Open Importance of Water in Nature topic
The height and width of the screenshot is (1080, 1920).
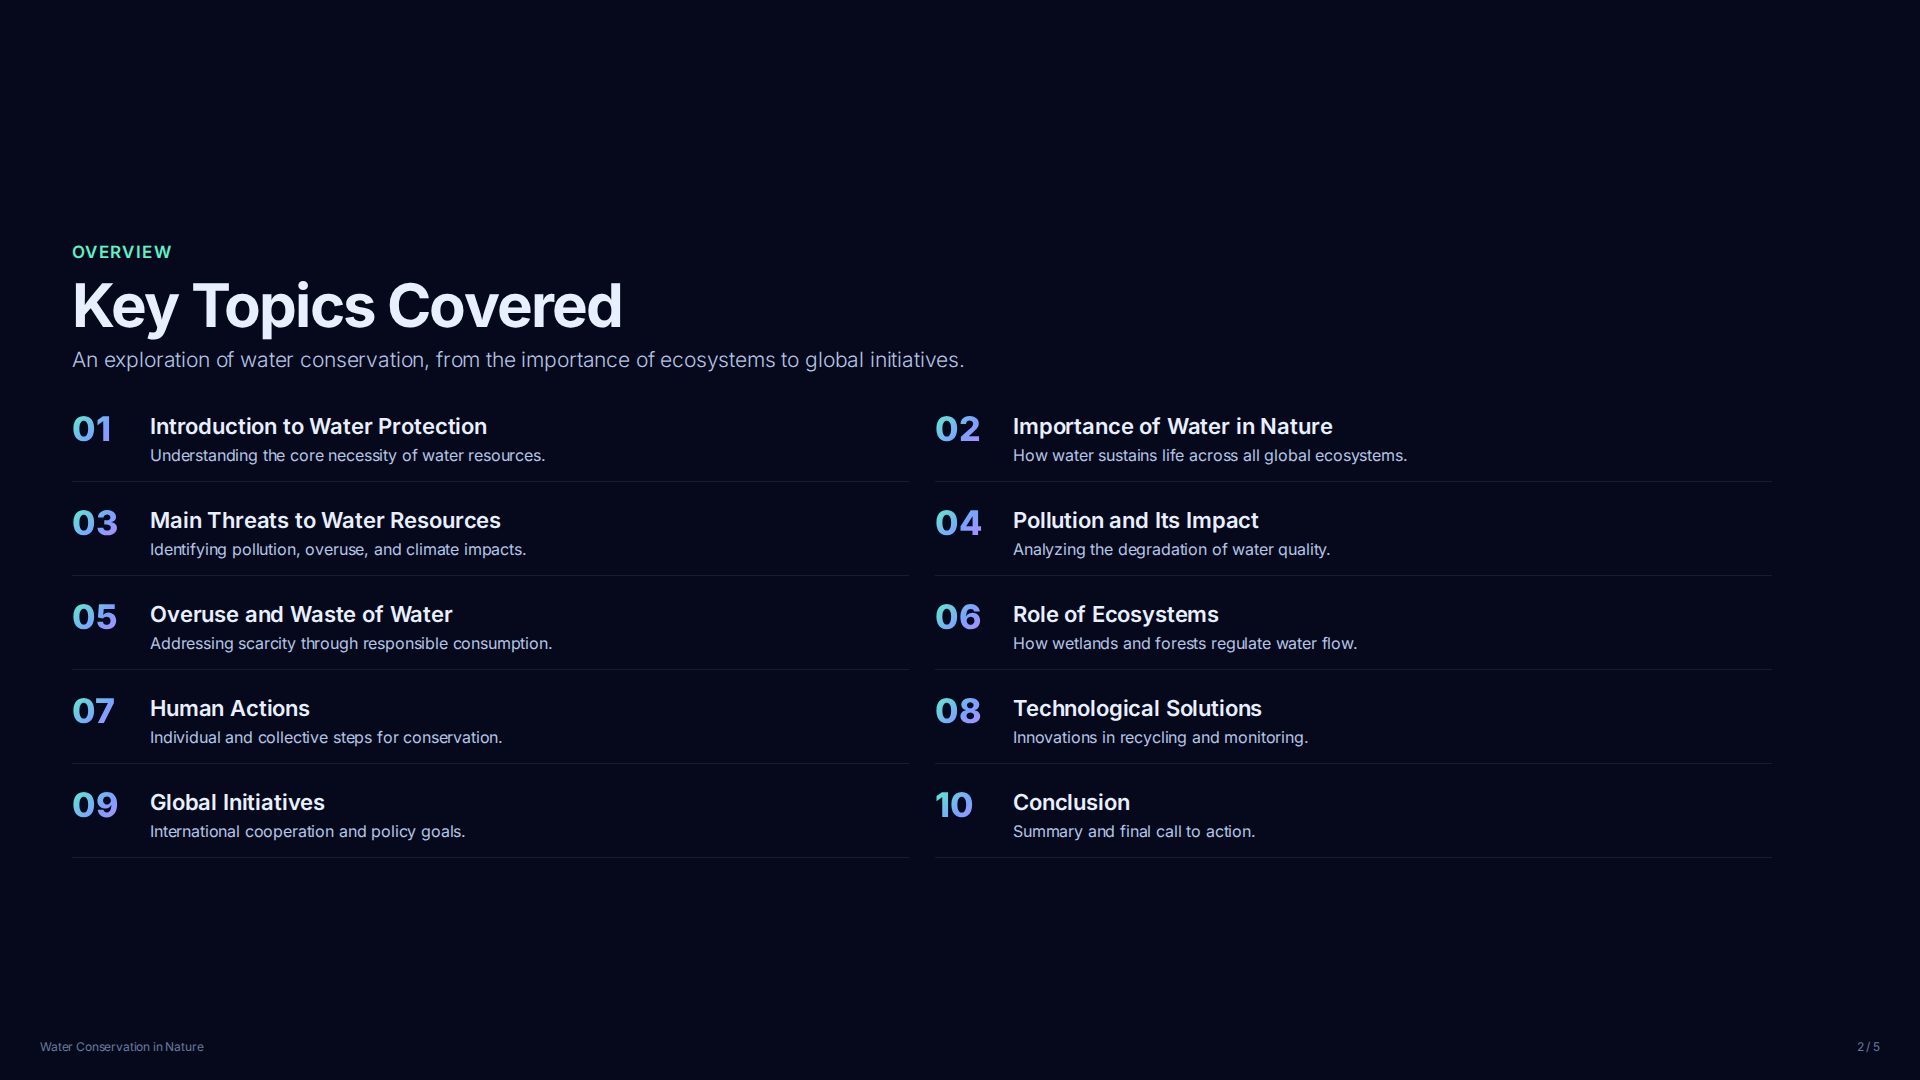1172,427
